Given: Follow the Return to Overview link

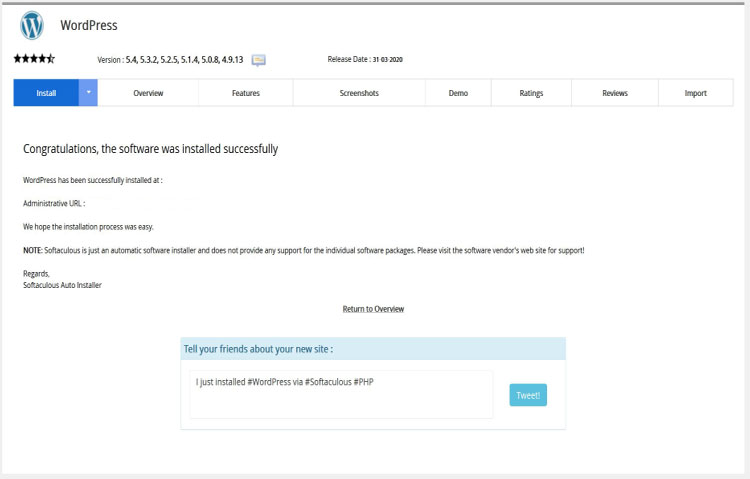Looking at the screenshot, I should [x=373, y=309].
